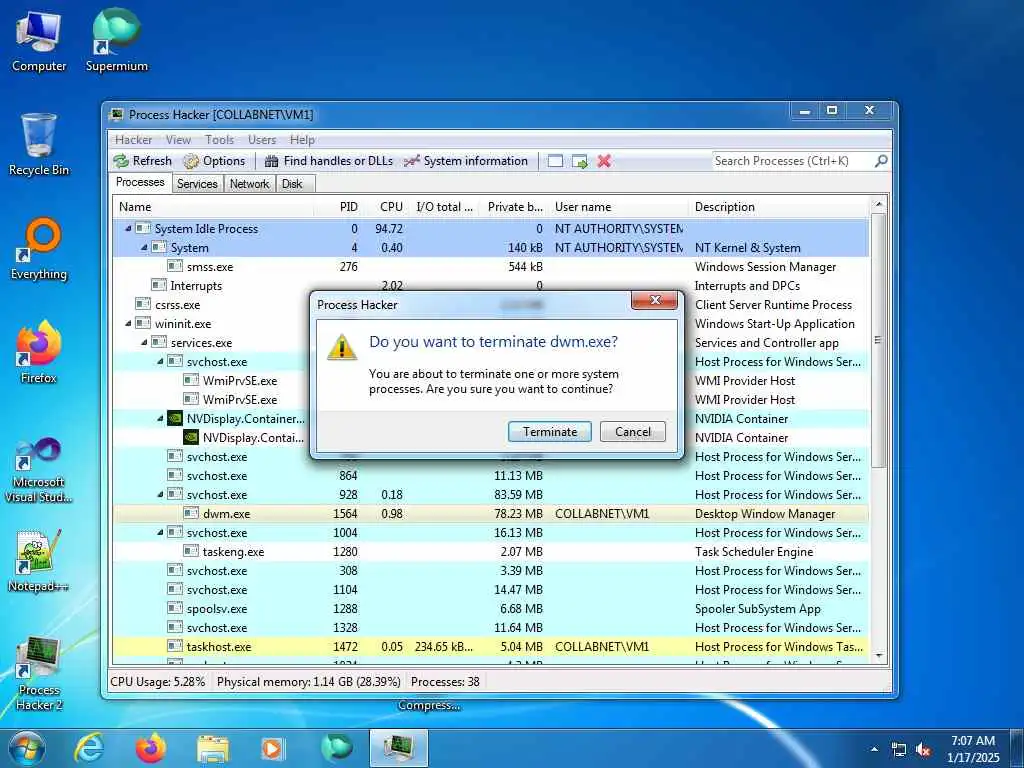Click the find window and thread icon
This screenshot has height=768, width=1024.
pyautogui.click(x=579, y=161)
